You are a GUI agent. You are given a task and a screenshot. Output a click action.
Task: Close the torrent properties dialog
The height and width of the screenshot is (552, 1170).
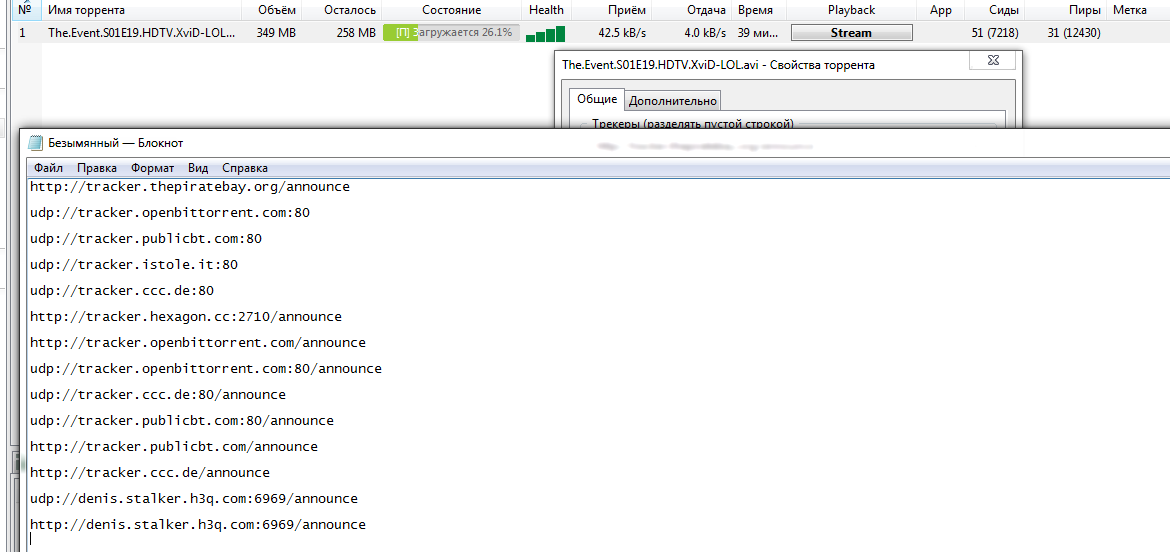pyautogui.click(x=995, y=62)
